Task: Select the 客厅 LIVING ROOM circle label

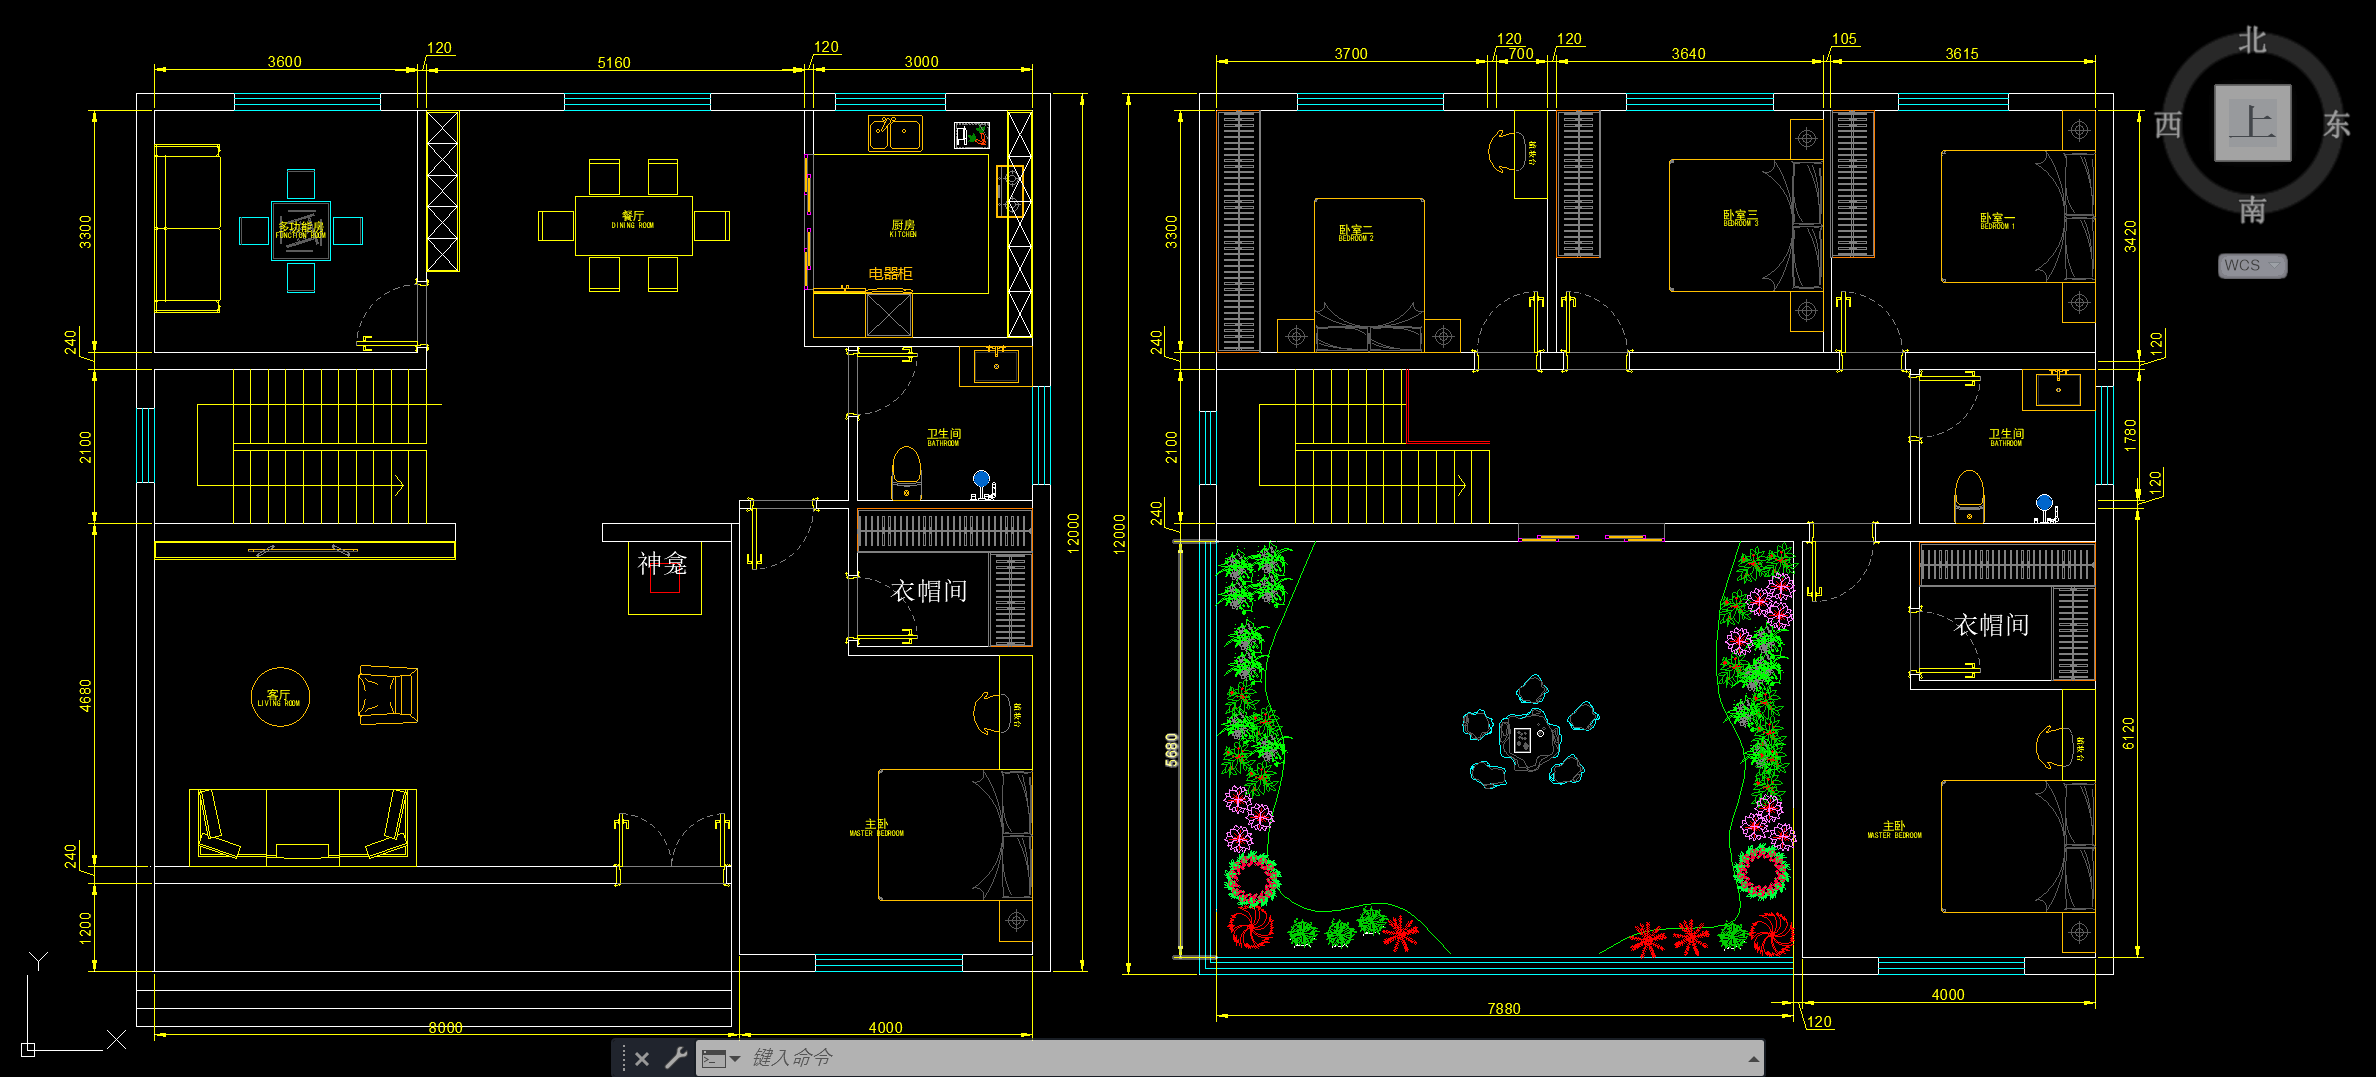Action: point(279,697)
